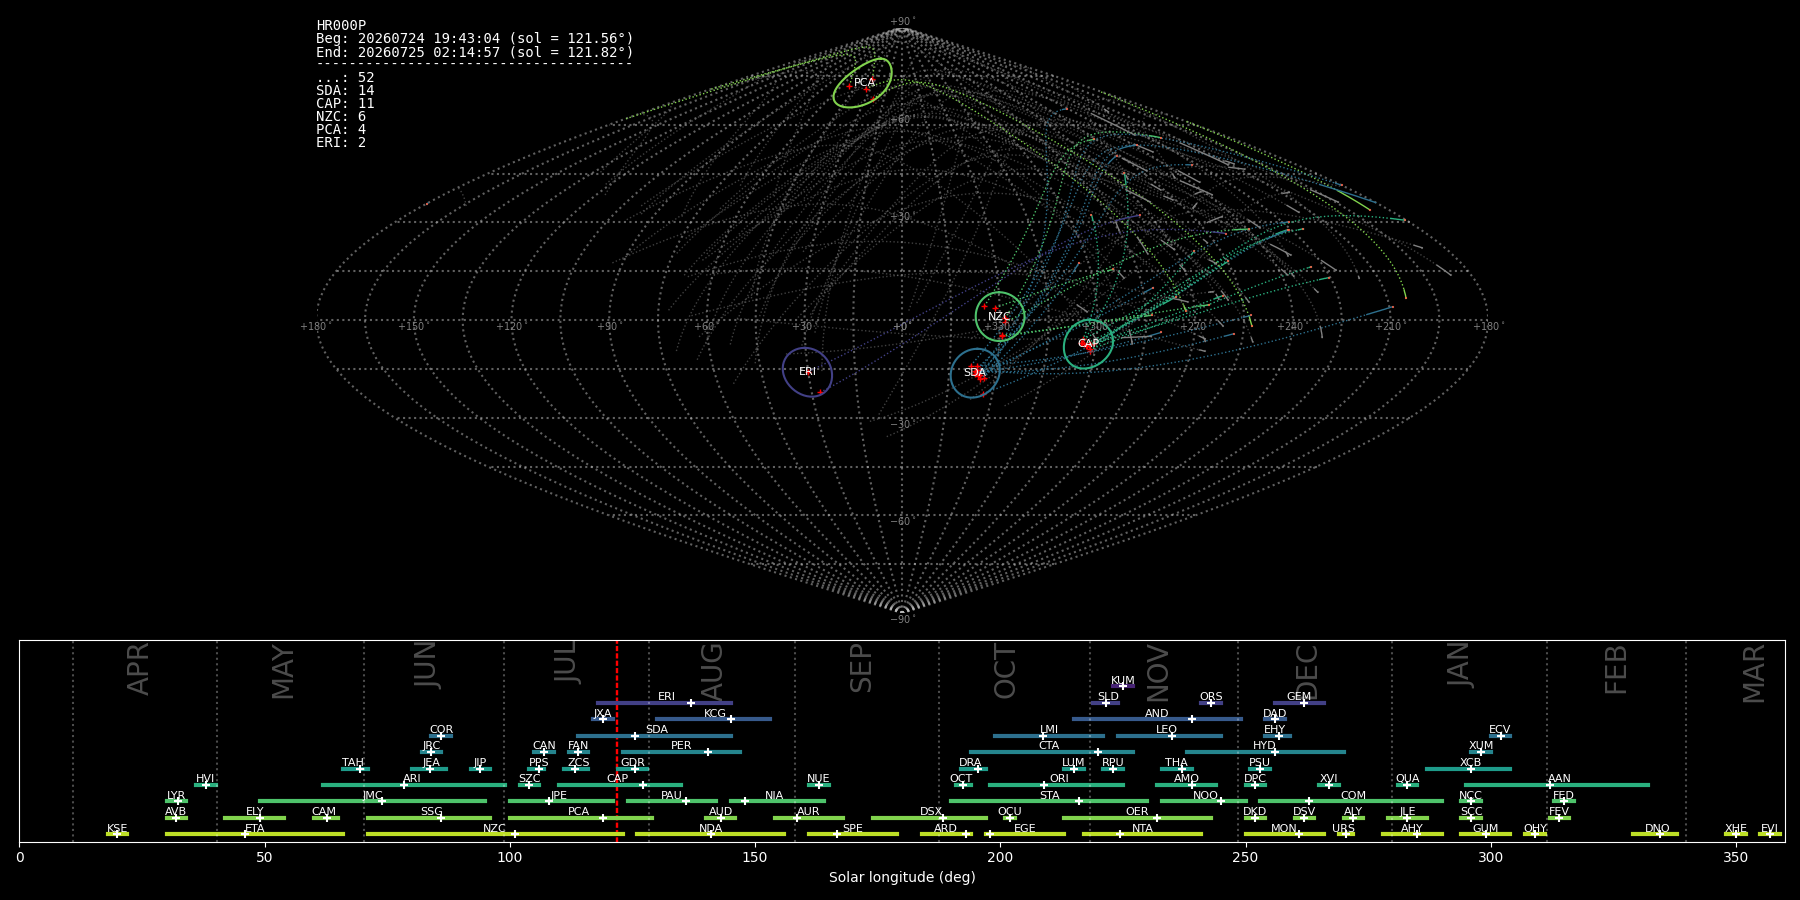Viewport: 1800px width, 900px height.
Task: Click the CAP radiant circle
Action: tap(1088, 344)
